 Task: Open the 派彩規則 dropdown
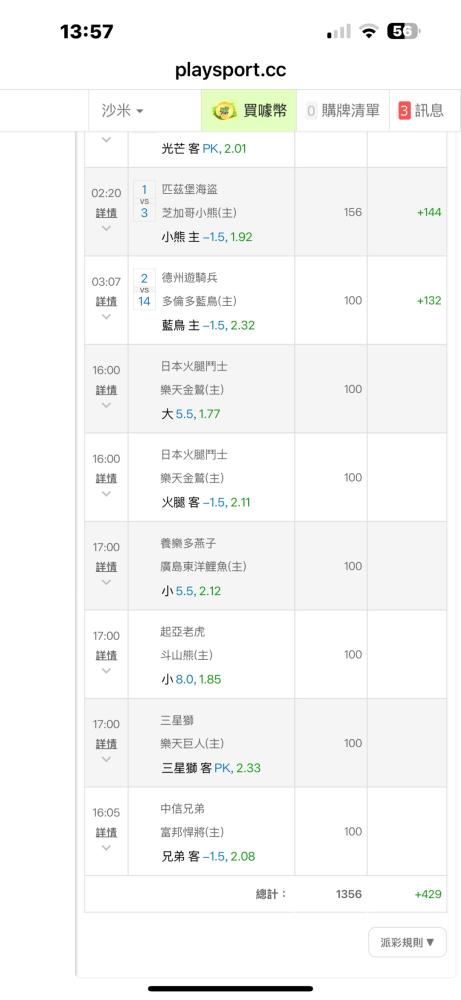407,942
